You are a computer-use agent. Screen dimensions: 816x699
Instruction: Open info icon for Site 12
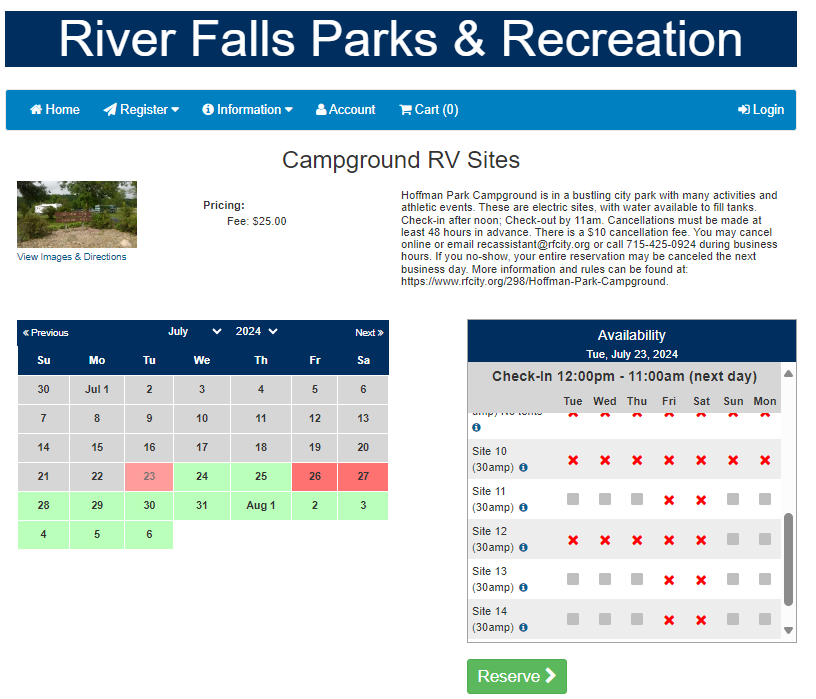523,547
